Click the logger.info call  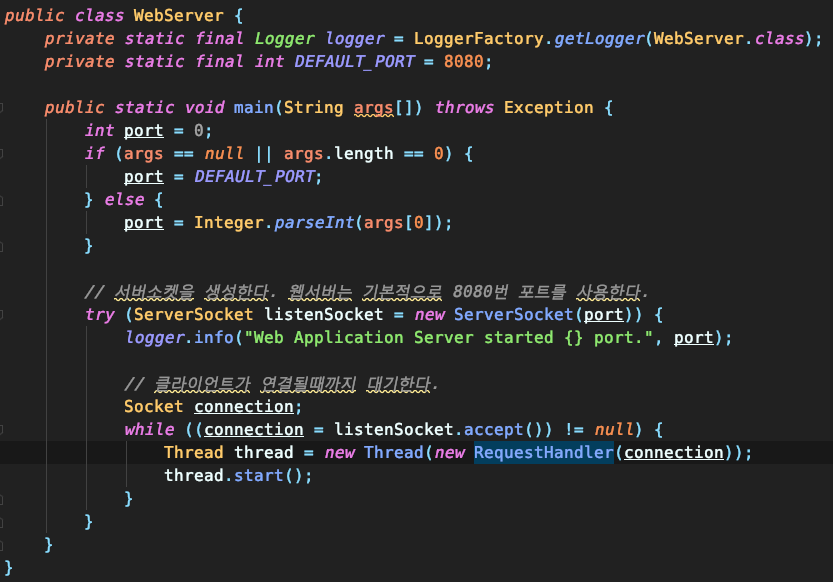[x=179, y=338]
